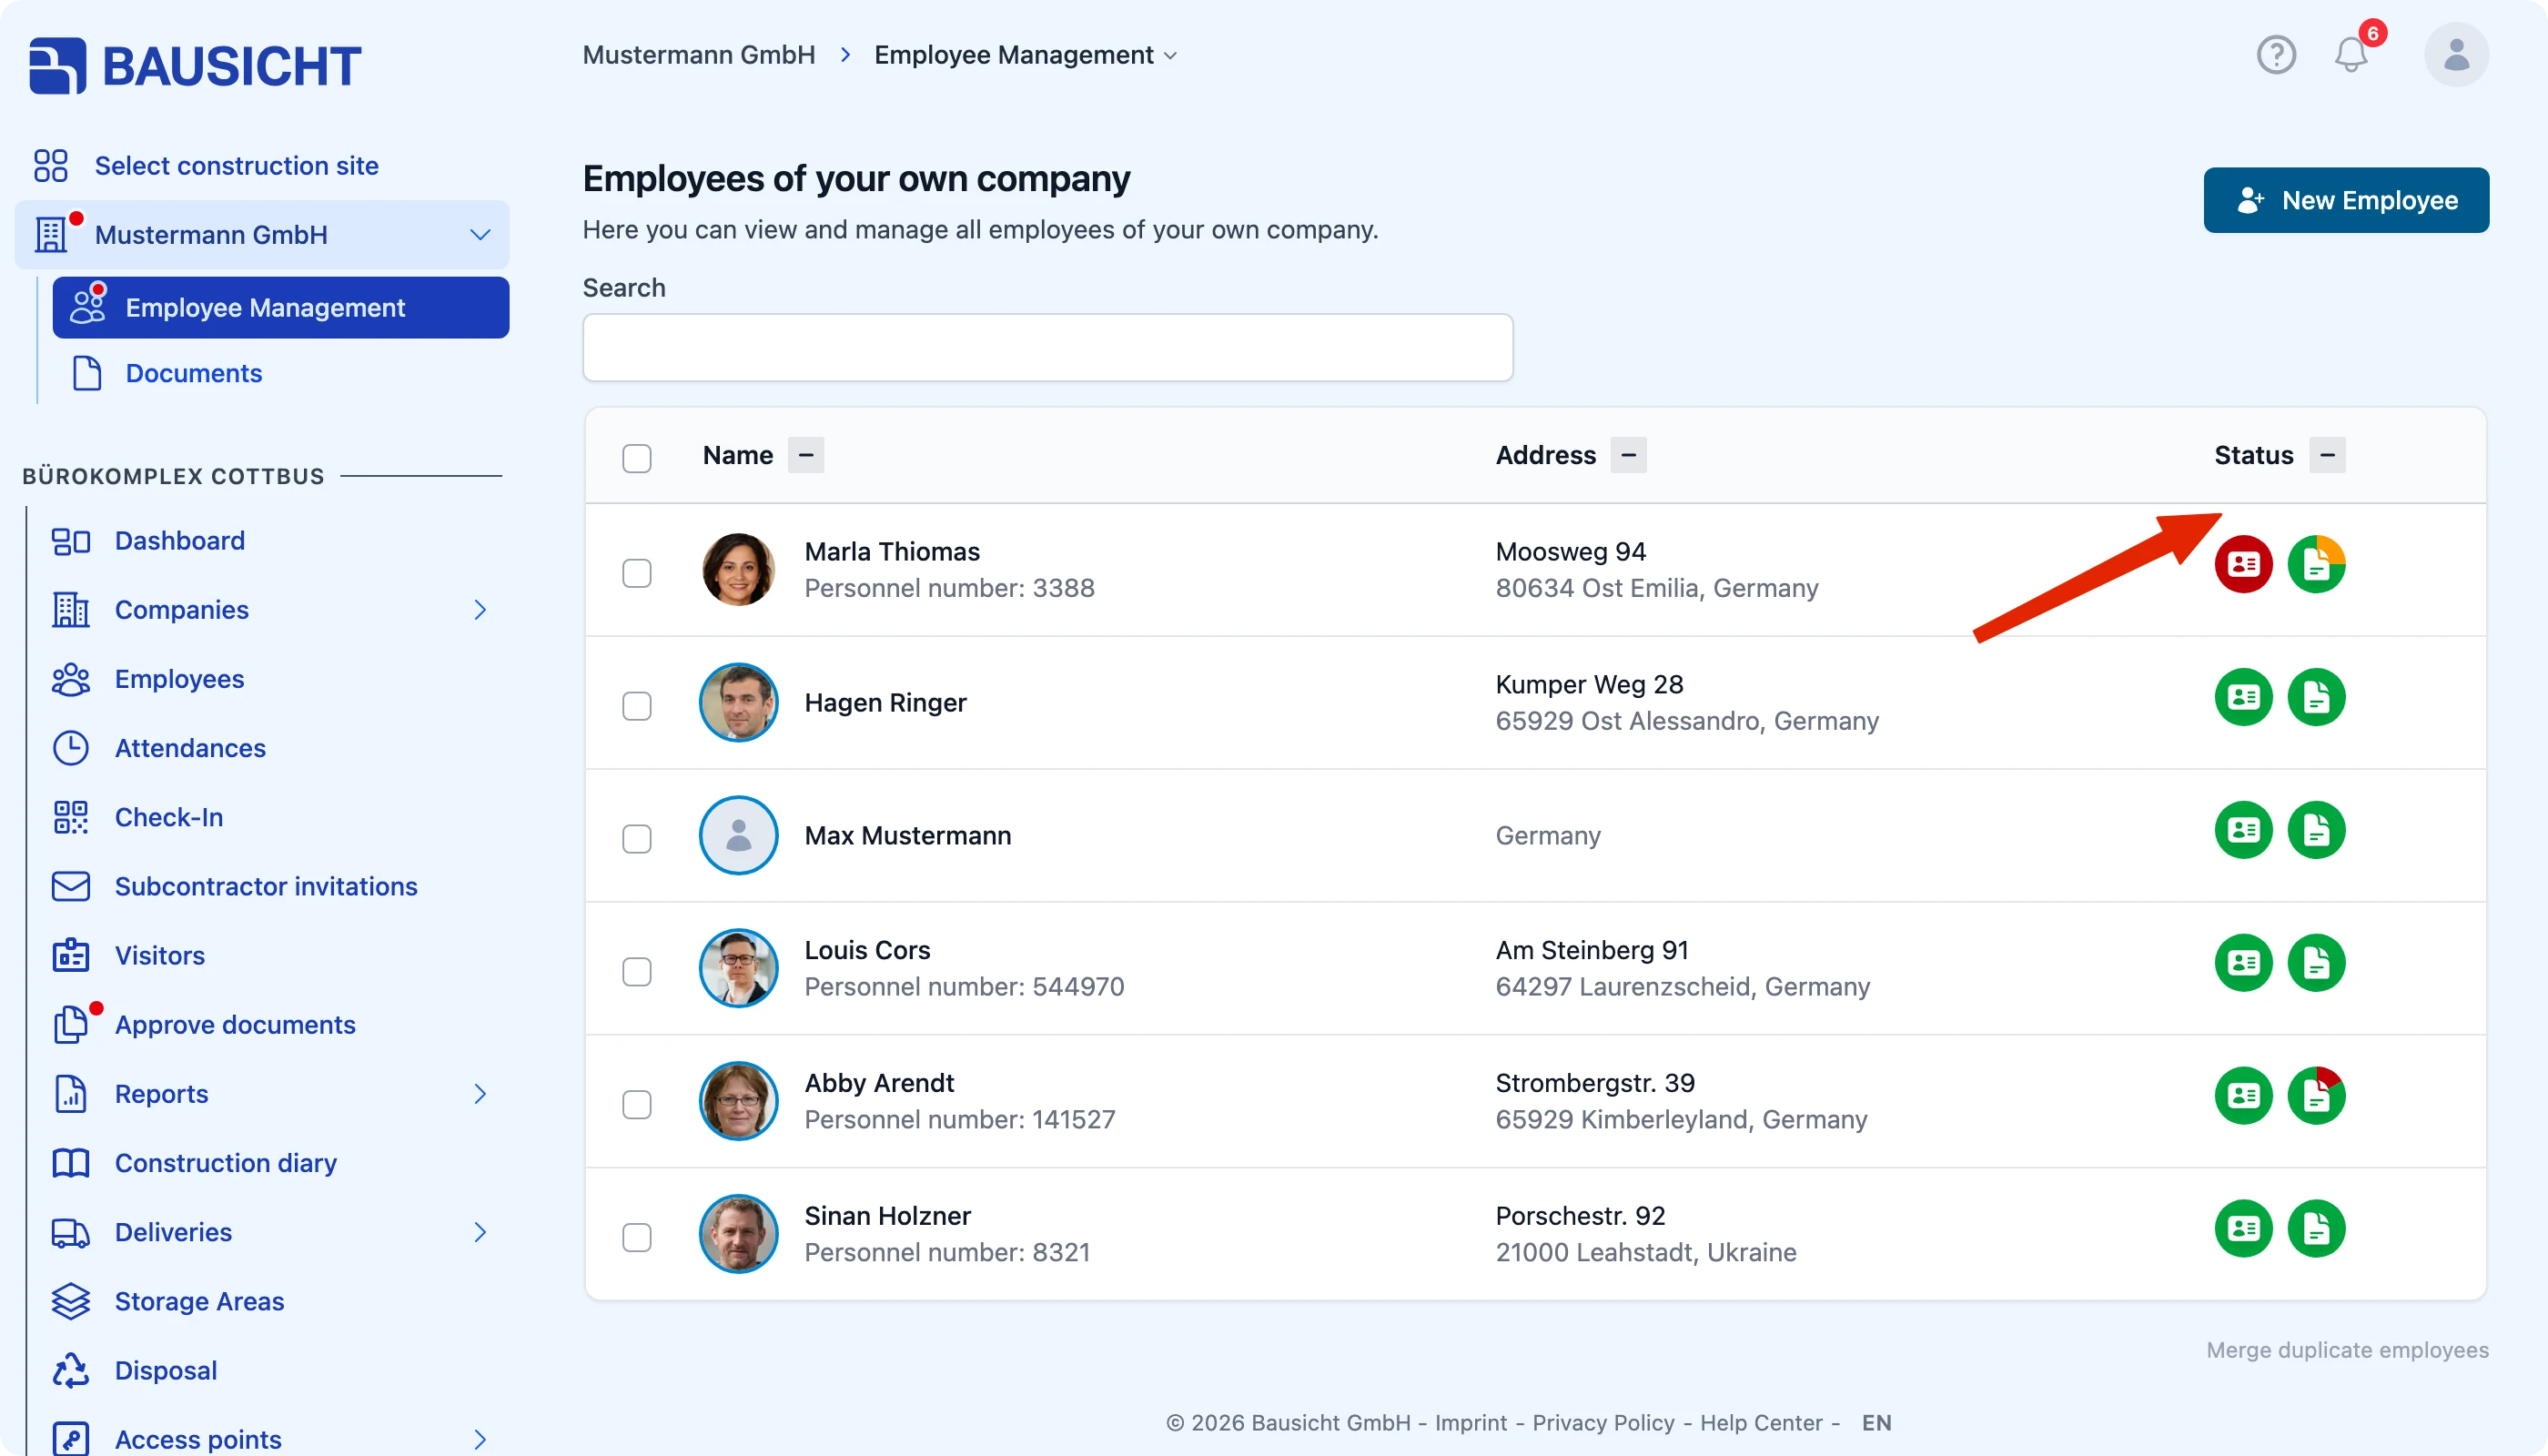Click the Check-In QR code icon
This screenshot has height=1456, width=2548.
pyautogui.click(x=70, y=817)
